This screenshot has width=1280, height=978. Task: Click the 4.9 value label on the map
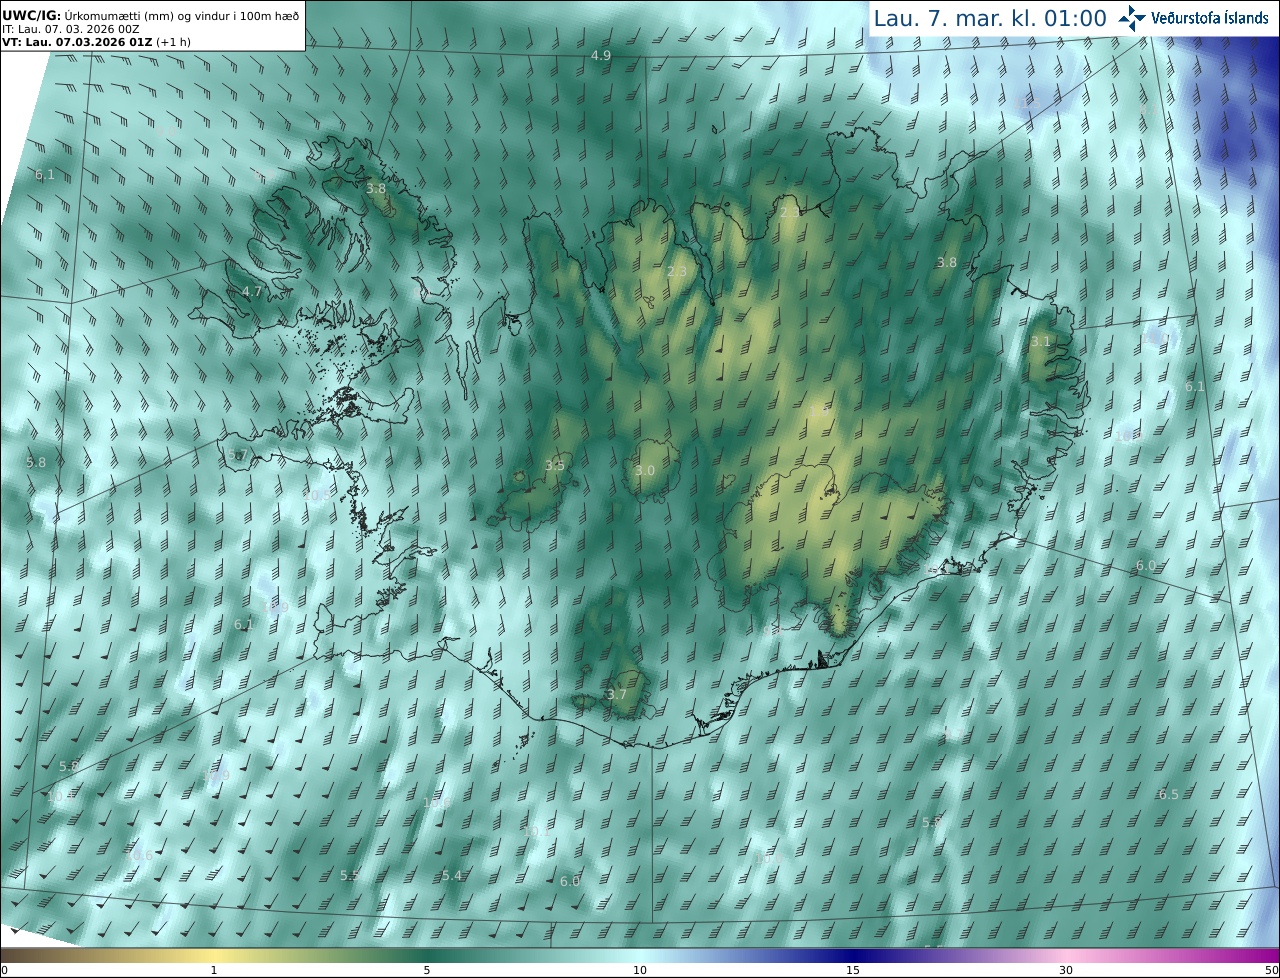pyautogui.click(x=601, y=56)
